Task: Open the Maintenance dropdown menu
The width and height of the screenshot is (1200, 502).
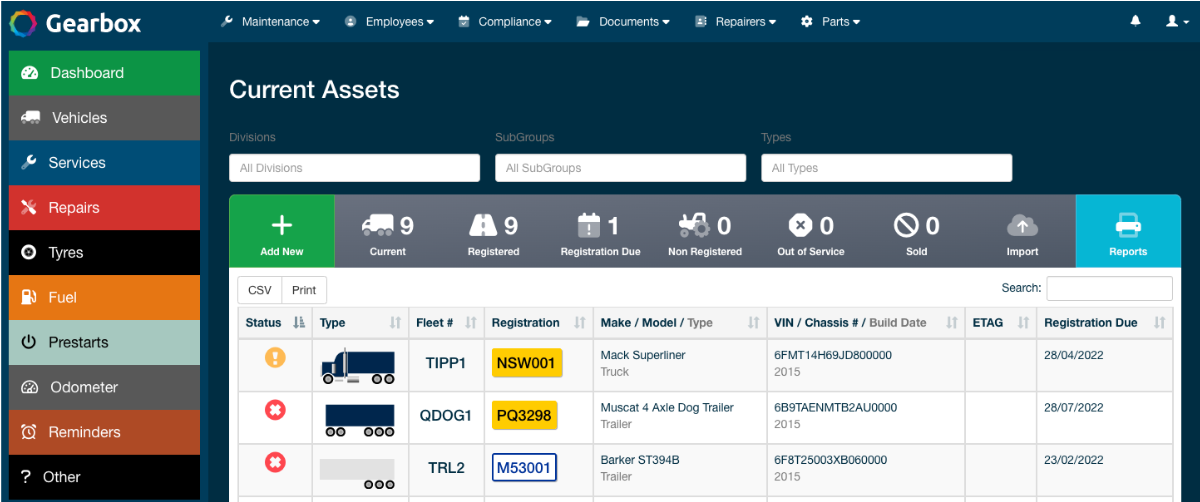Action: 270,22
